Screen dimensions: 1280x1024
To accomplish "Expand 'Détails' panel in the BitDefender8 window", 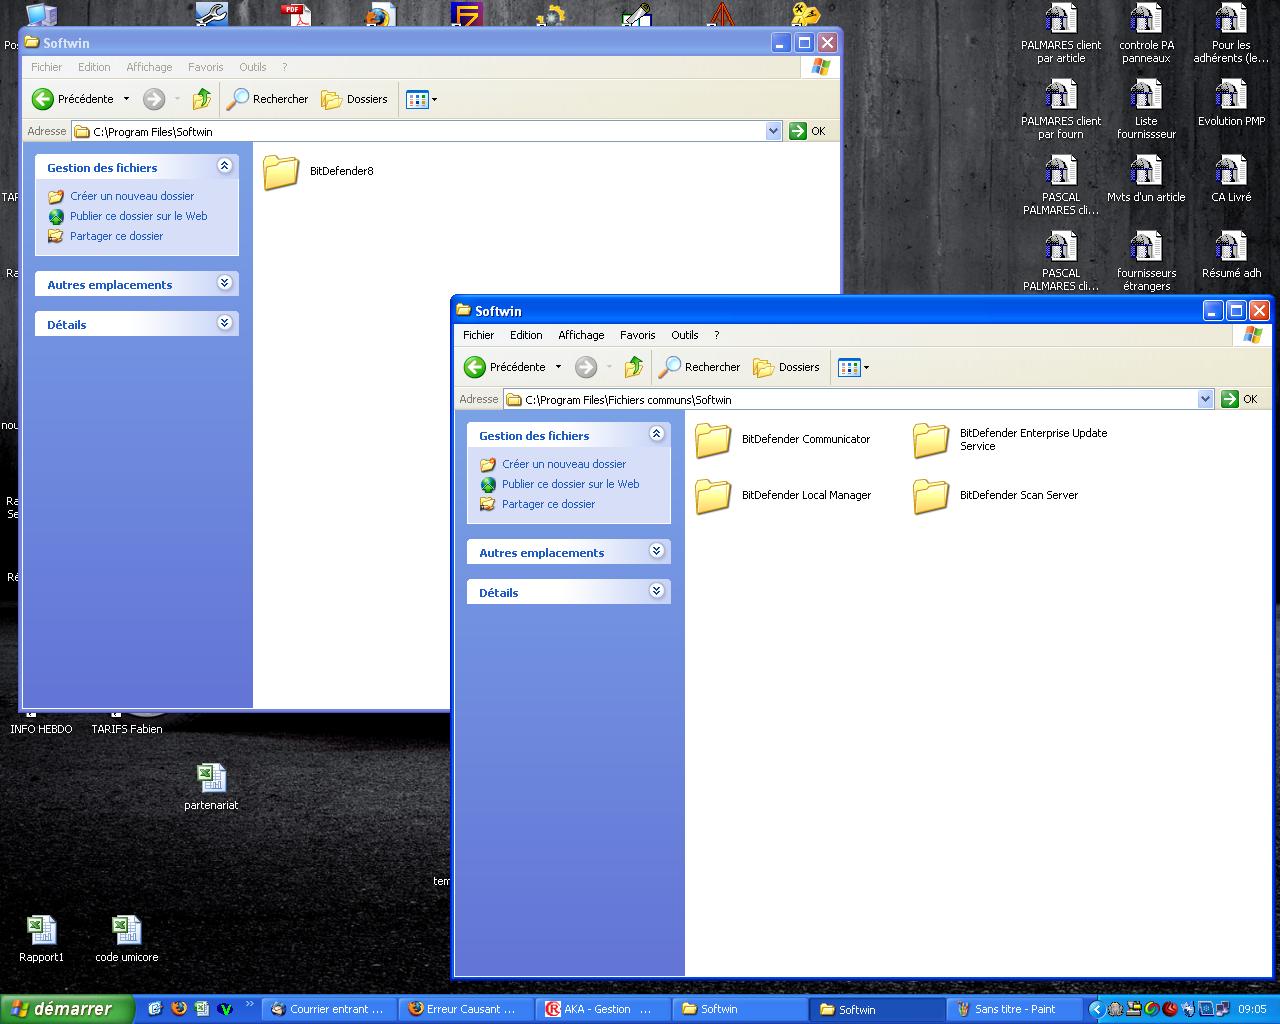I will tap(224, 323).
